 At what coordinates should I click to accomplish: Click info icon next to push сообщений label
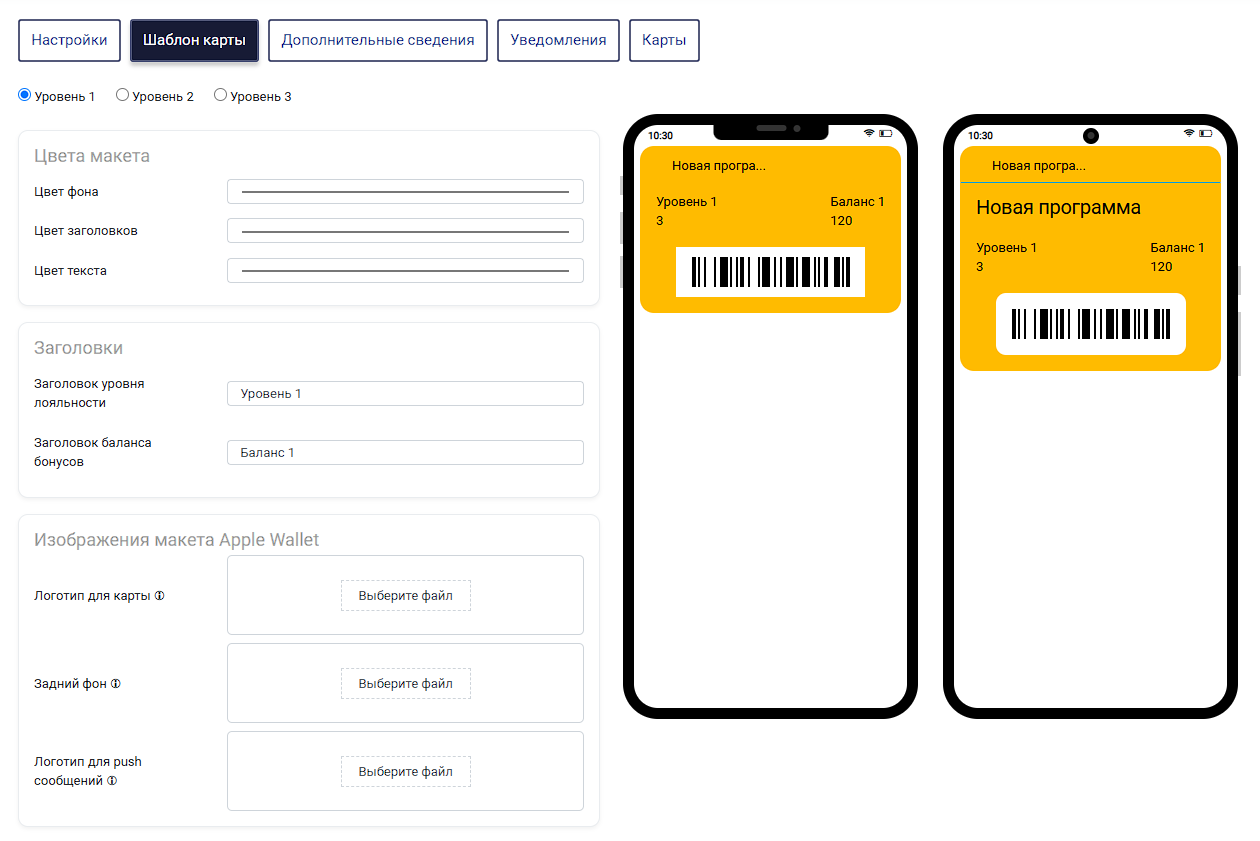click(x=112, y=781)
